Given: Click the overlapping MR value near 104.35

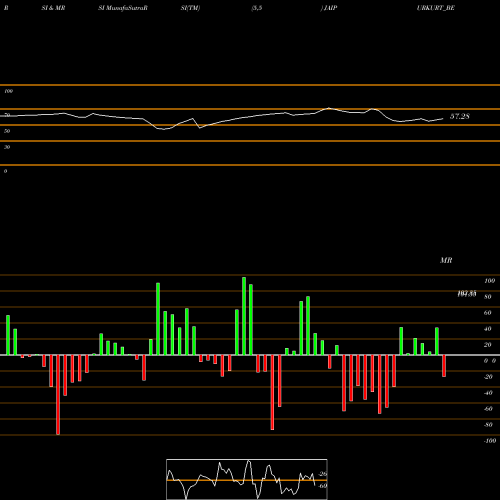Looking at the screenshot, I should coord(467,294).
